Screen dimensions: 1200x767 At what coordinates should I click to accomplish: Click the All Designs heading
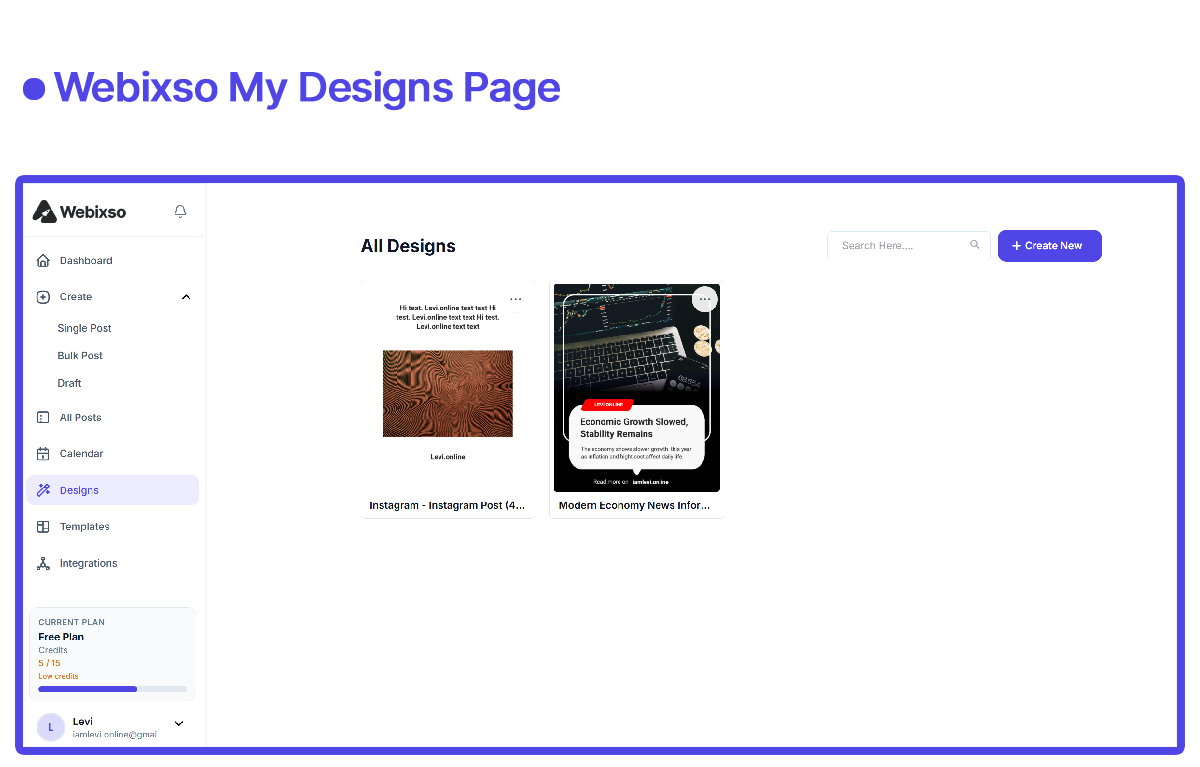pos(408,246)
